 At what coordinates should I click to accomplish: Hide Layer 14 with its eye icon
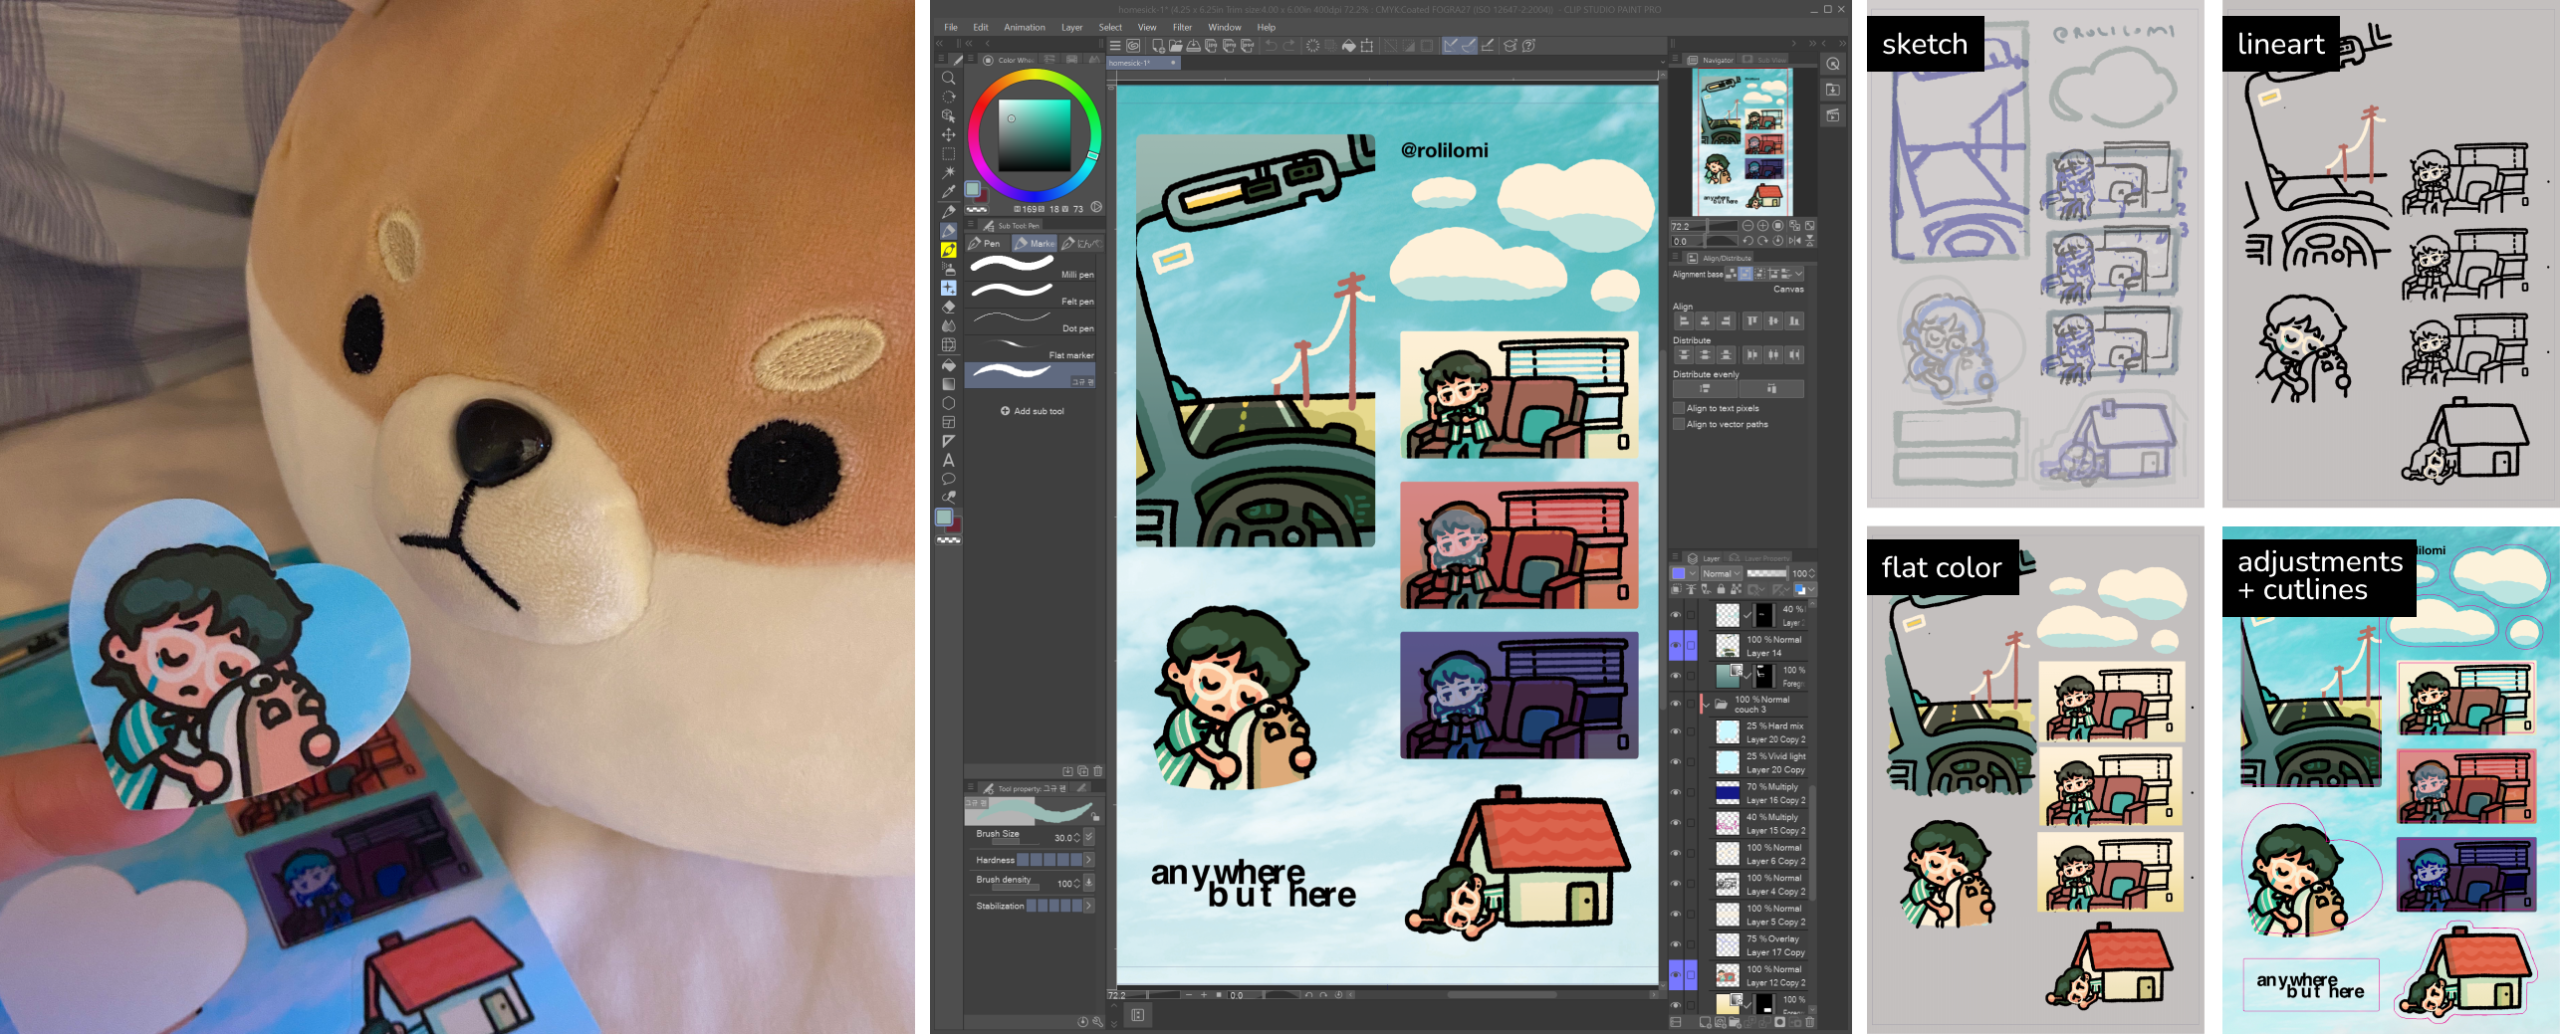1676,645
